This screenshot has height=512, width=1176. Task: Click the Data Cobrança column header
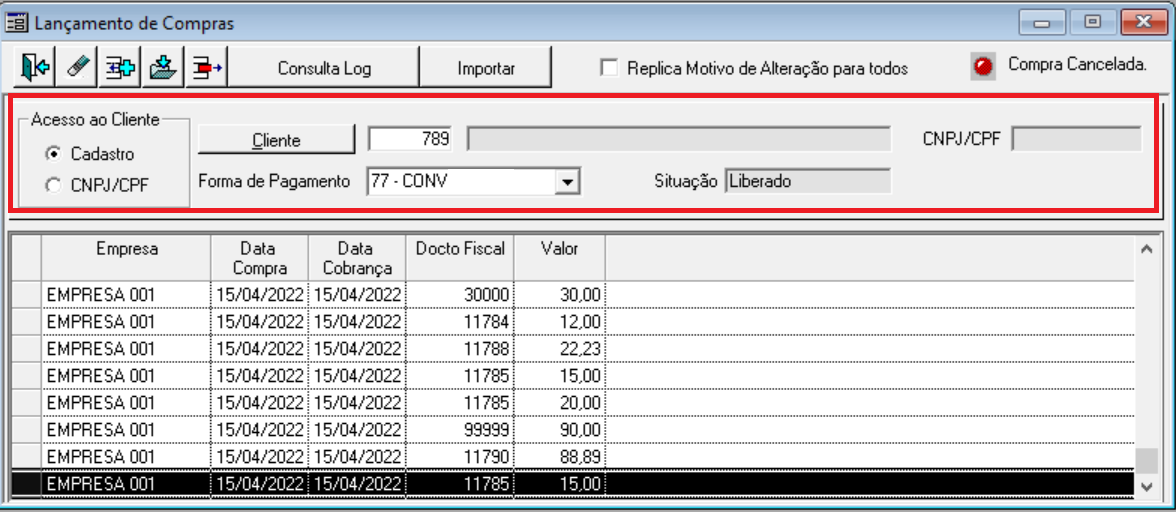[357, 257]
